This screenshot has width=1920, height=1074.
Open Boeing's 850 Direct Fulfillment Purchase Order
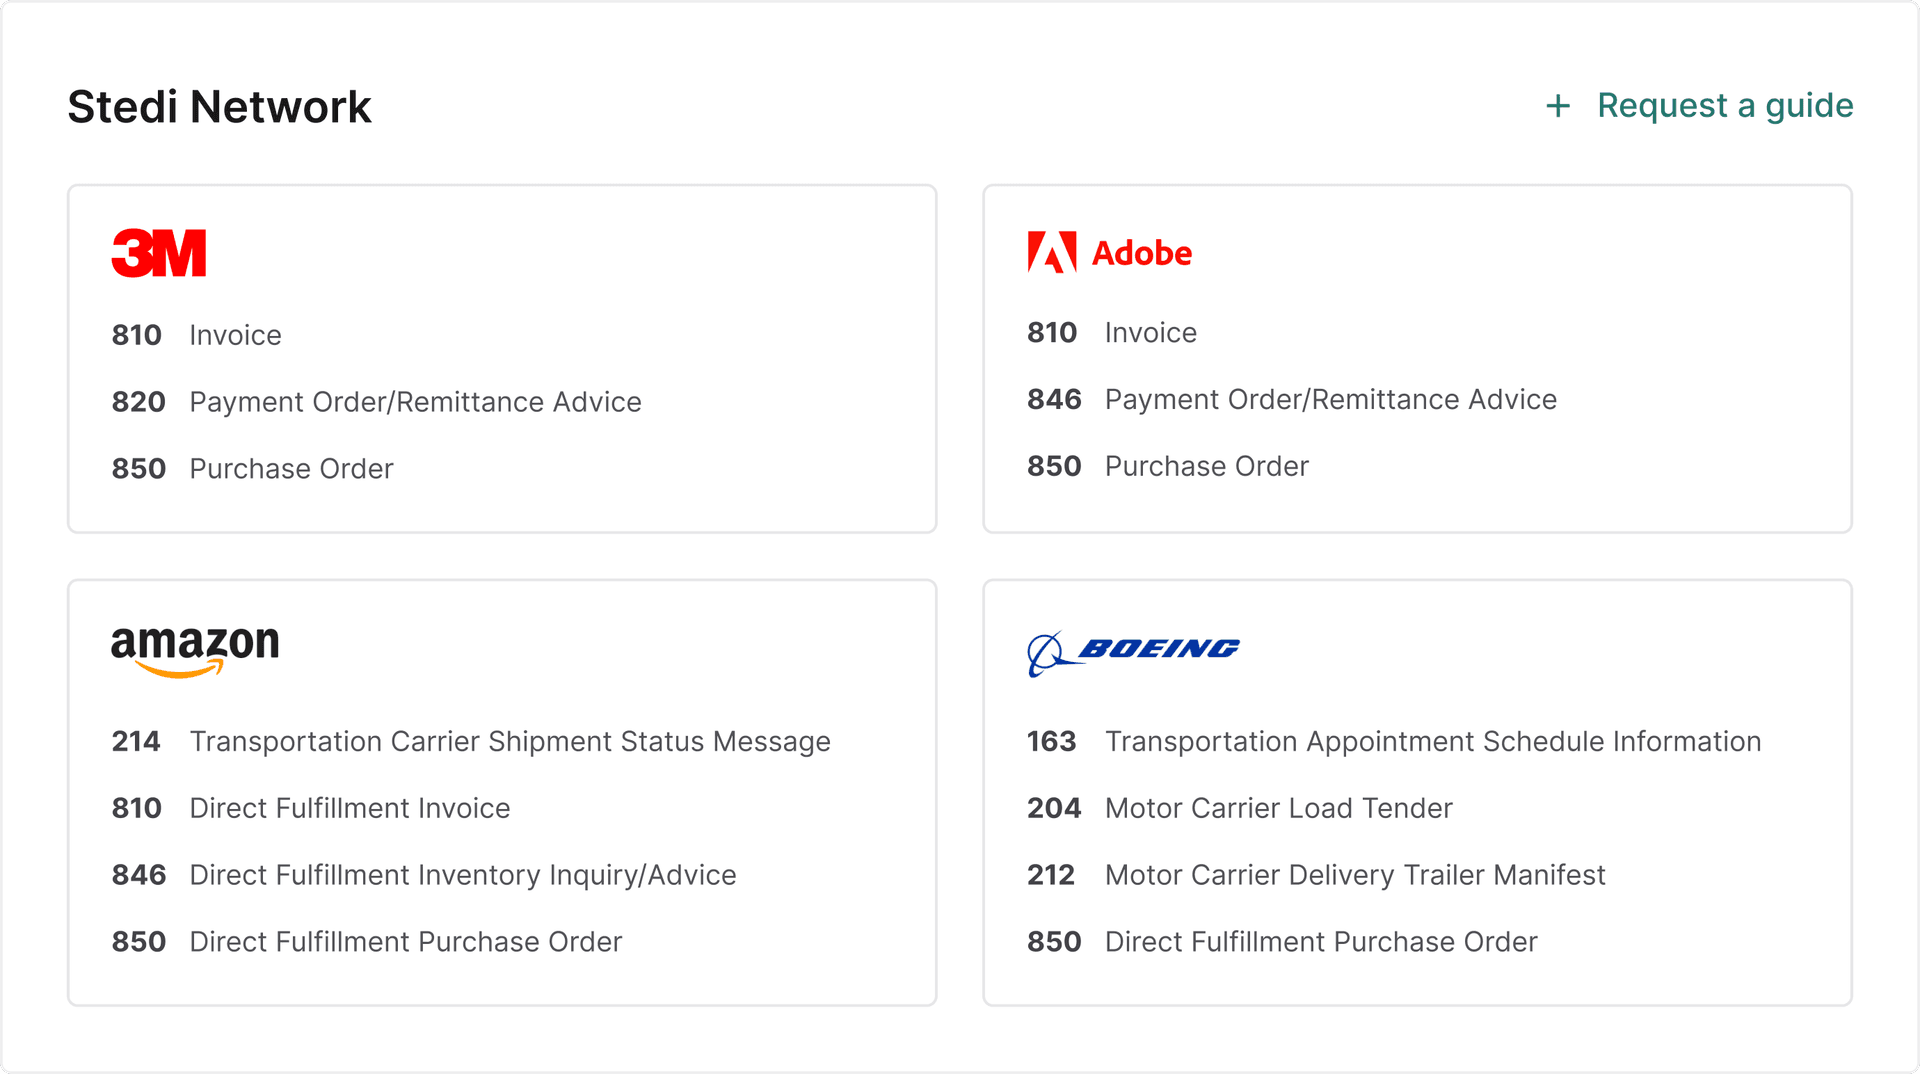click(1282, 943)
